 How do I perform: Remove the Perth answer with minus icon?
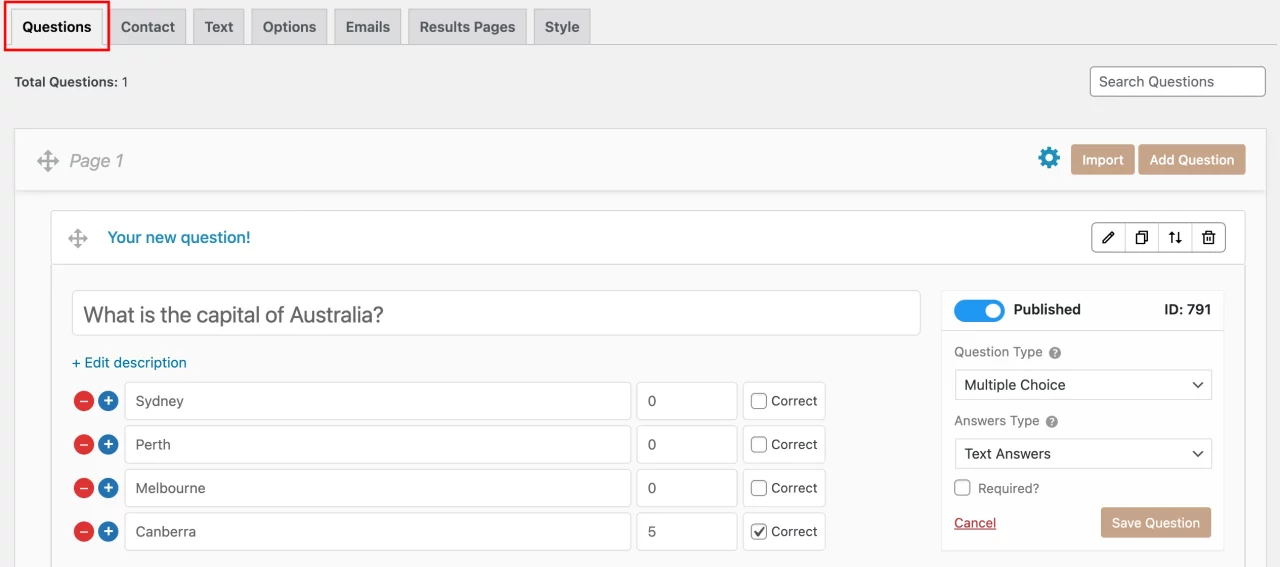click(84, 445)
